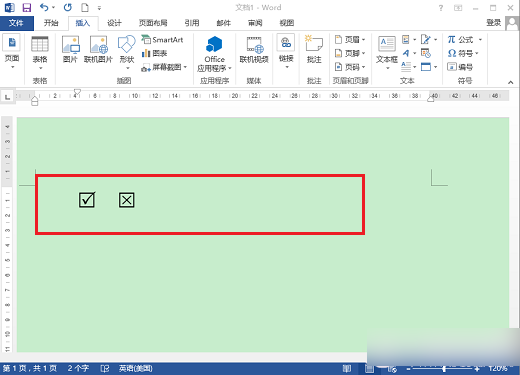Switch to Read Mode view icon
The width and height of the screenshot is (520, 375).
pos(347,368)
